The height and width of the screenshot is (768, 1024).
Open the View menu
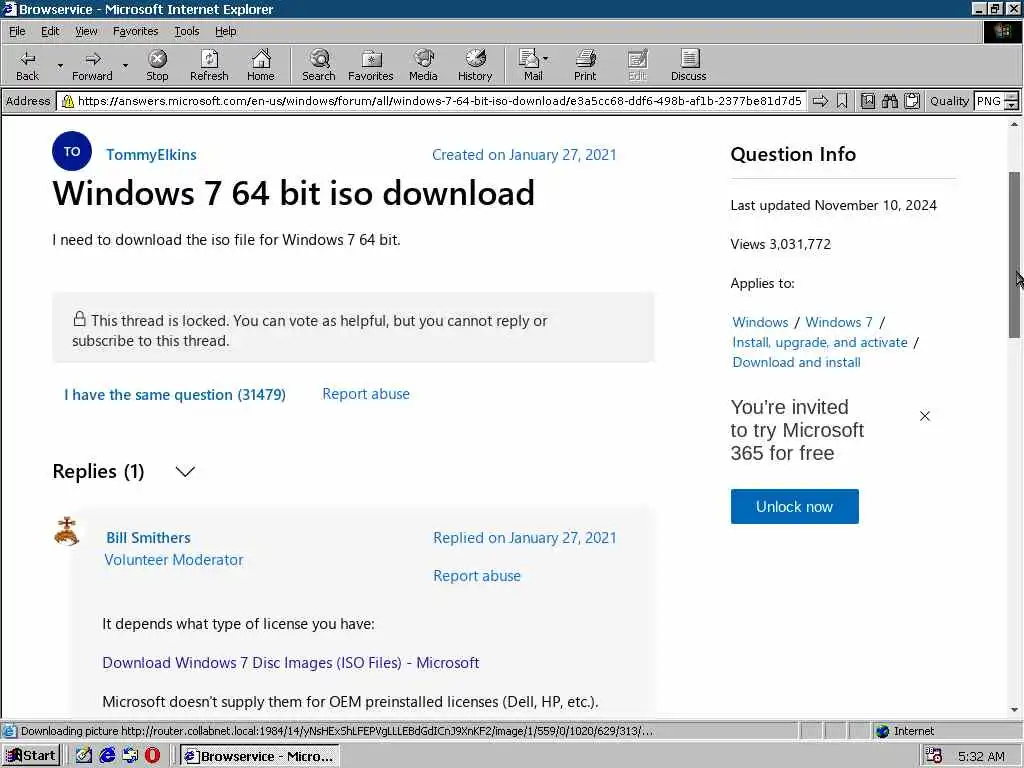86,31
